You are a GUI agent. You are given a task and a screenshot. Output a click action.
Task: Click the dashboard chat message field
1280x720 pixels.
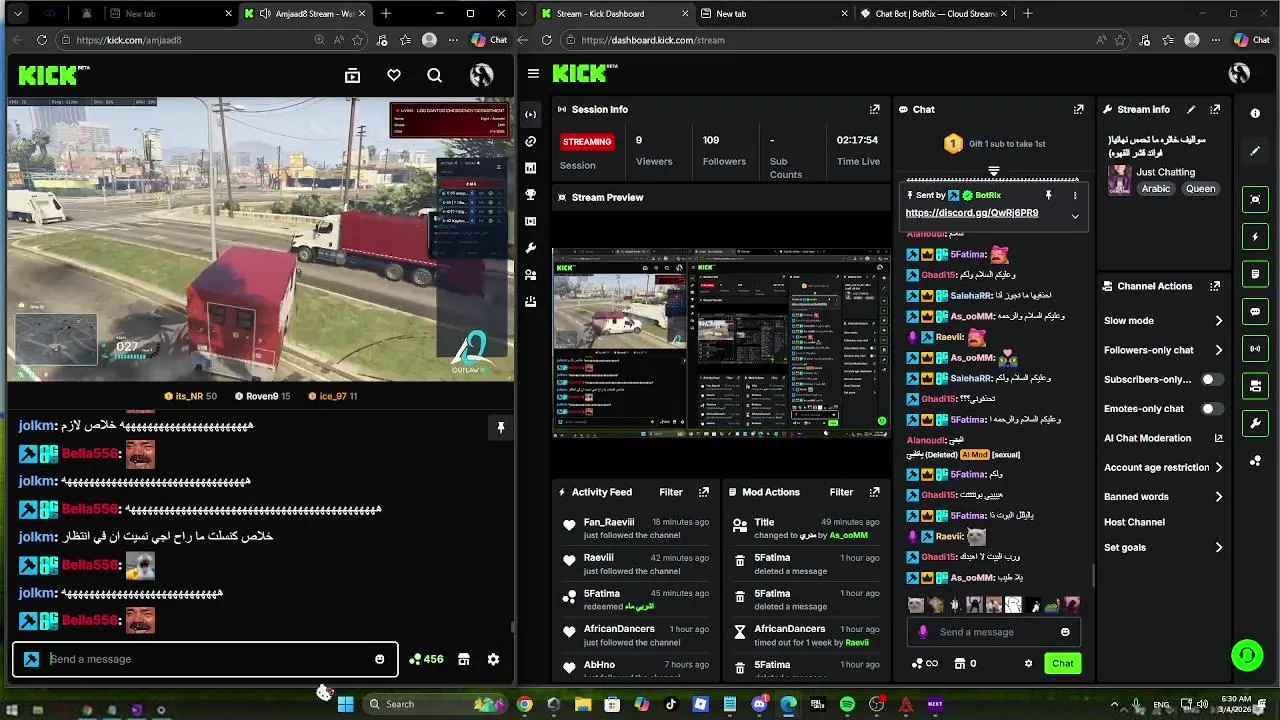tap(992, 632)
